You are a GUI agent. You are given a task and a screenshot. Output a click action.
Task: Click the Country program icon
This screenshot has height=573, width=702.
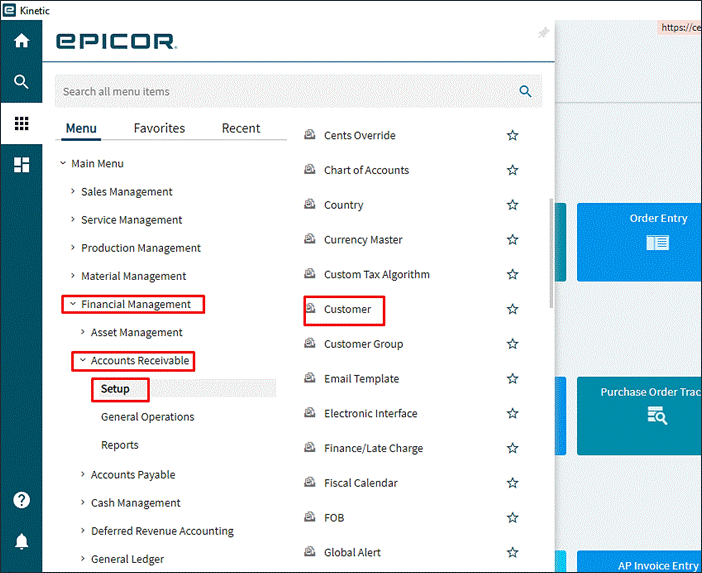tap(310, 204)
